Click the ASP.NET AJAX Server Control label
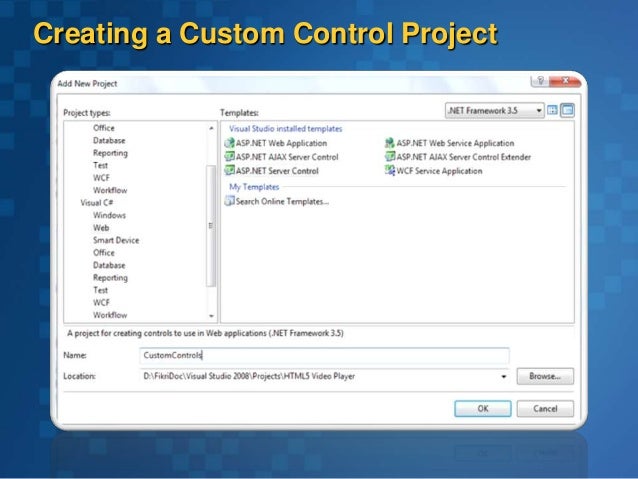This screenshot has height=479, width=638. pos(287,157)
